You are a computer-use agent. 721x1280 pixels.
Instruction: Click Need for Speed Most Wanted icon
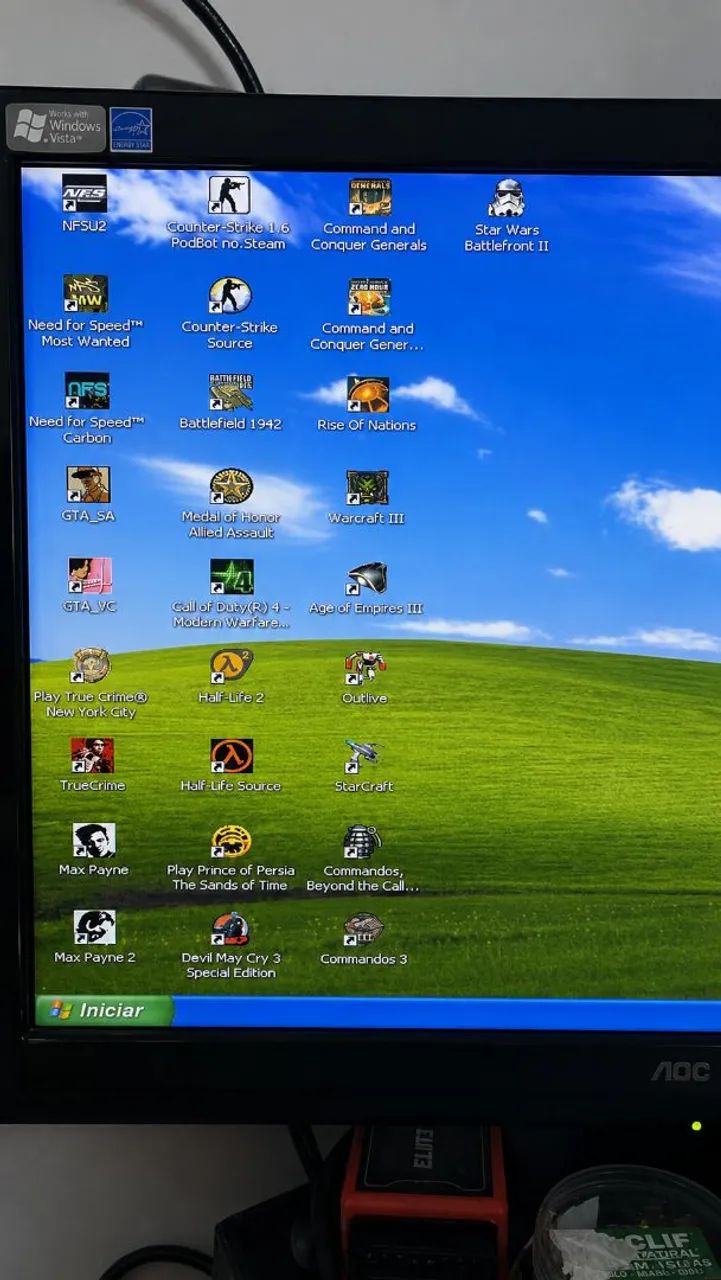85,294
